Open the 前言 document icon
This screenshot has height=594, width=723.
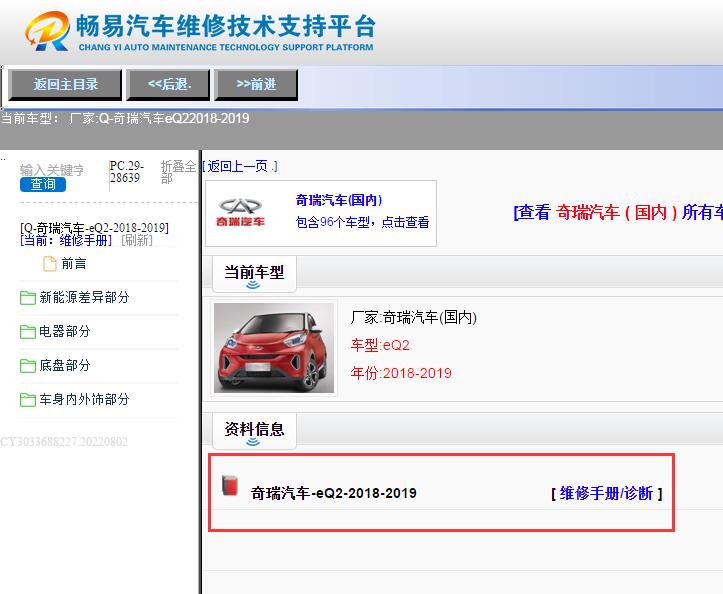pyautogui.click(x=50, y=264)
